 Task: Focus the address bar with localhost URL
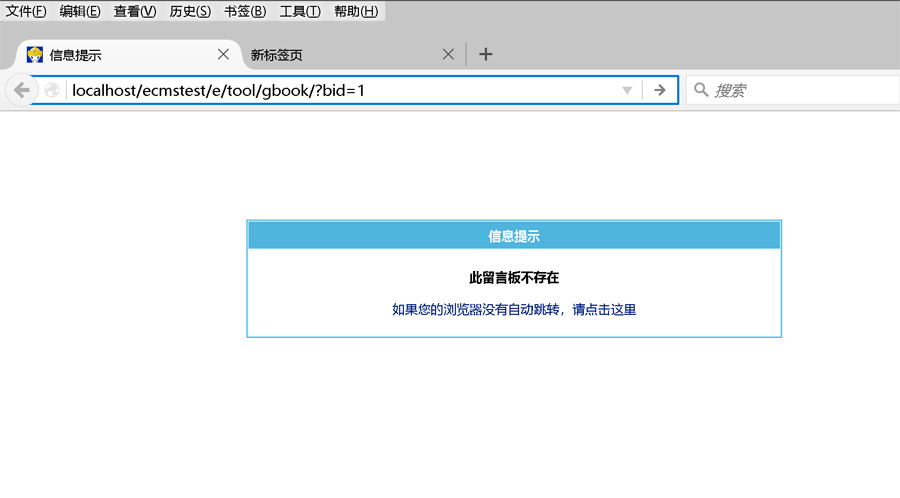340,90
